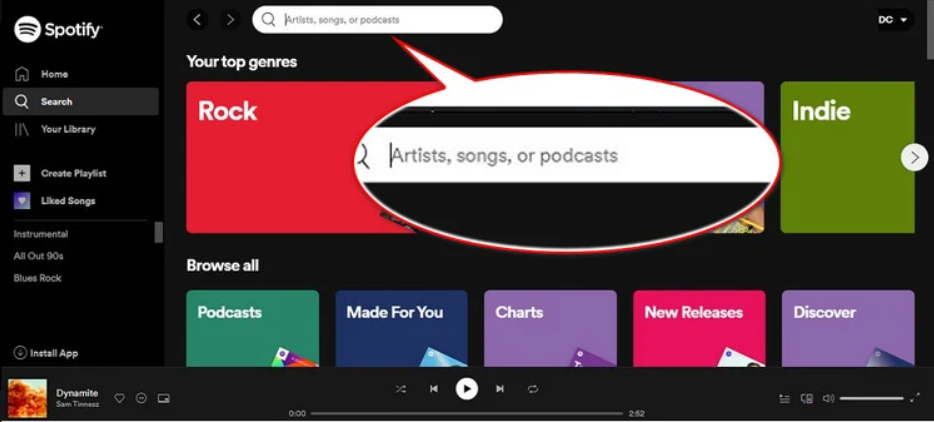Hide this song with the minus-circle icon
The width and height of the screenshot is (934, 422).
point(141,398)
